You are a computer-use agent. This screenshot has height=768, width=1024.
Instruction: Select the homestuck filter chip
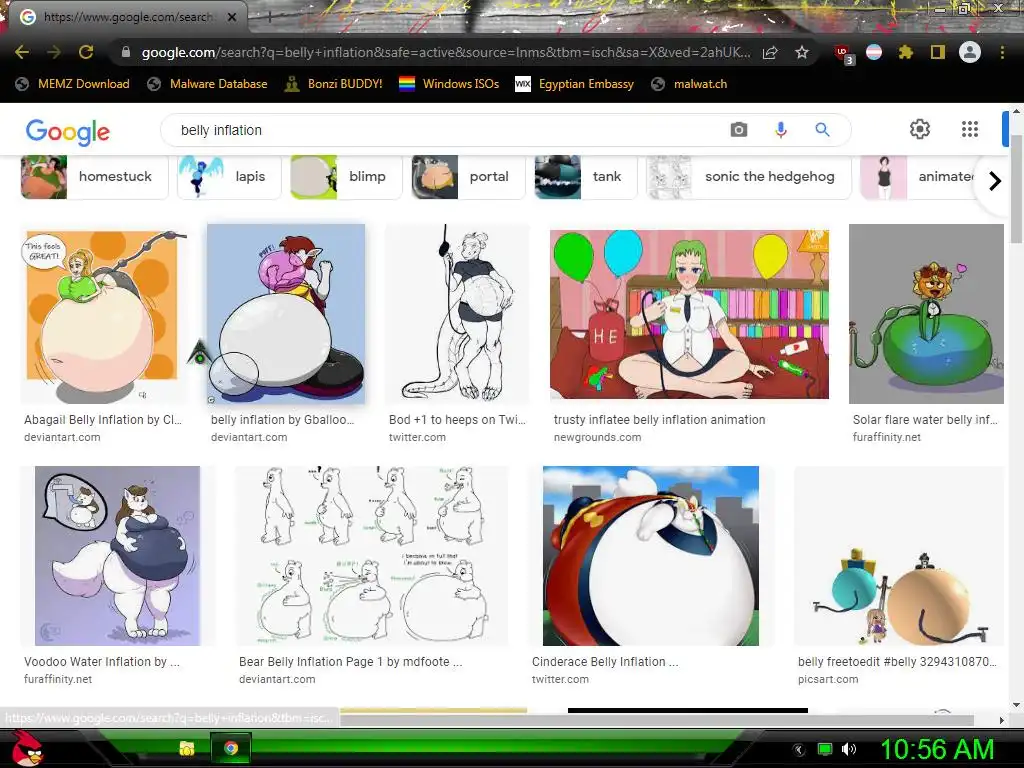pos(94,176)
